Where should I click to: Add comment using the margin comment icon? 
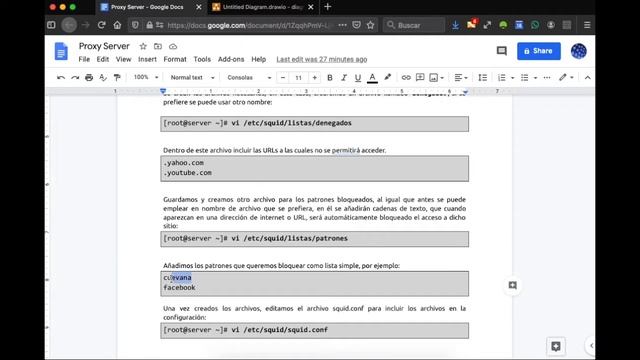[513, 285]
